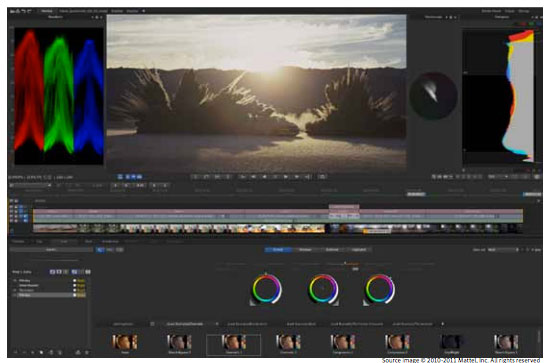The height and width of the screenshot is (363, 547).
Task: Click the middle Gamma color wheel
Action: pyautogui.click(x=323, y=289)
